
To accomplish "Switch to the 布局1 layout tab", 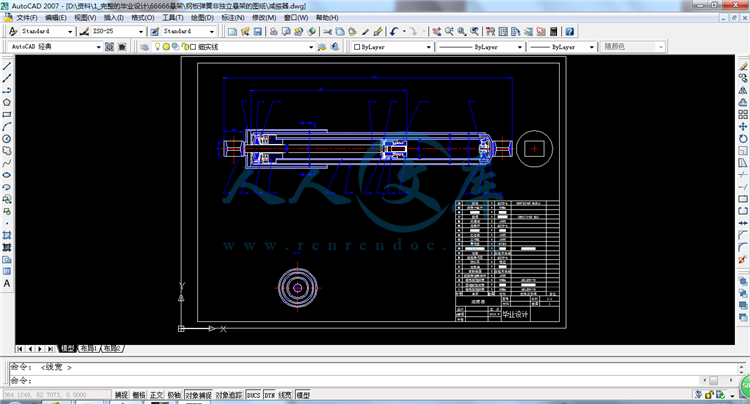I will tap(88, 349).
